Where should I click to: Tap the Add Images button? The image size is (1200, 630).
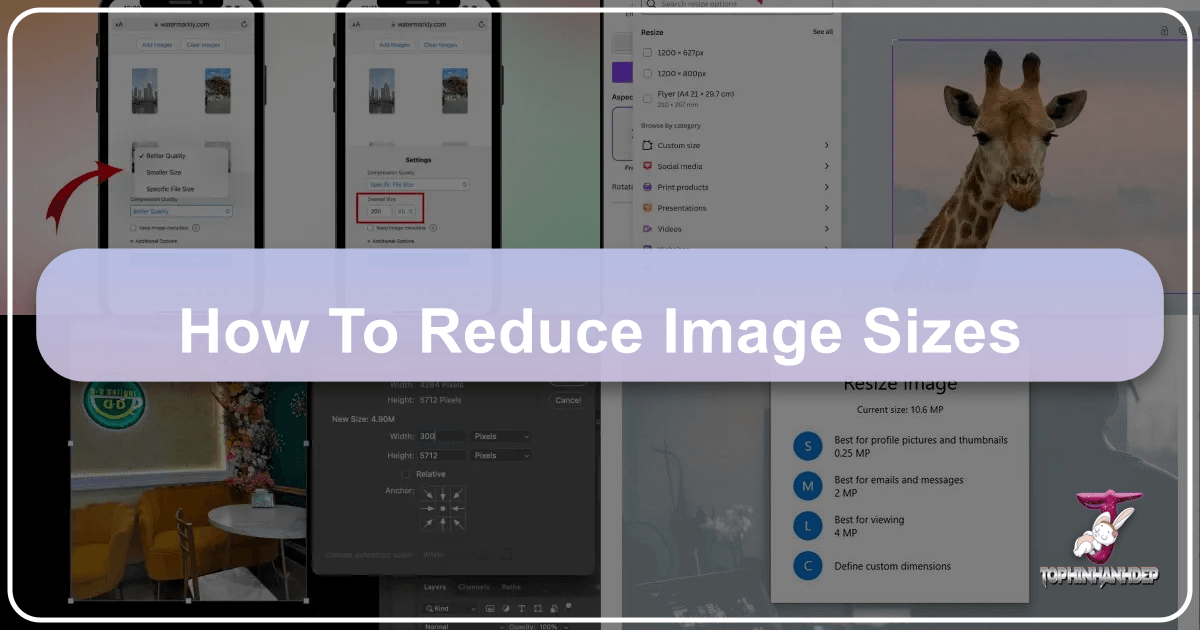click(x=156, y=44)
